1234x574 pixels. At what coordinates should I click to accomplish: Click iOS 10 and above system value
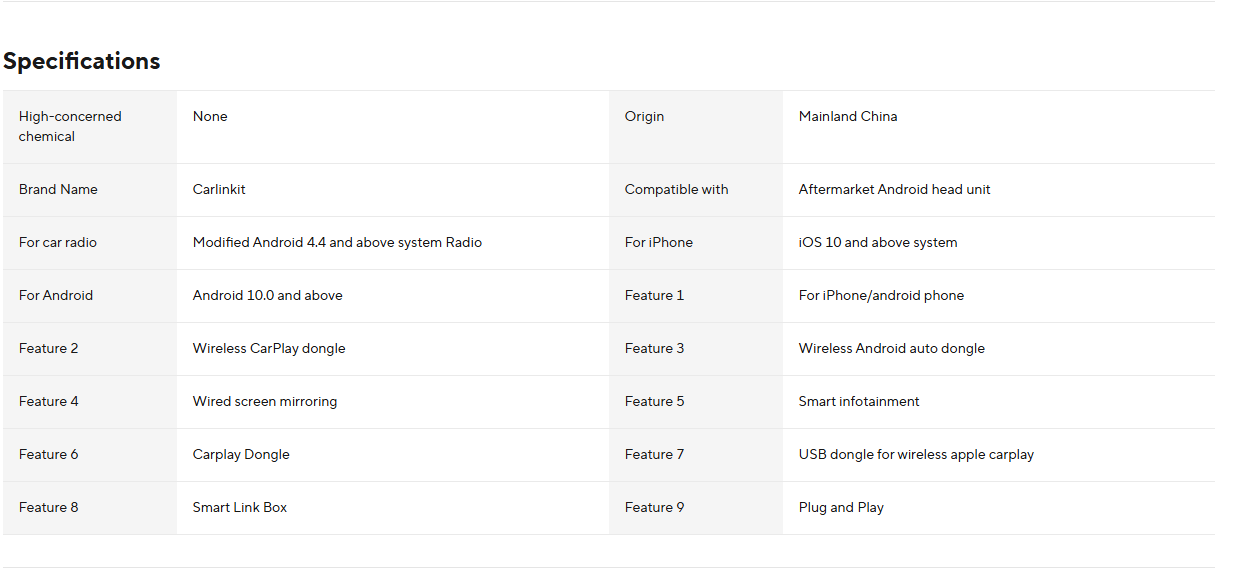[x=878, y=242]
